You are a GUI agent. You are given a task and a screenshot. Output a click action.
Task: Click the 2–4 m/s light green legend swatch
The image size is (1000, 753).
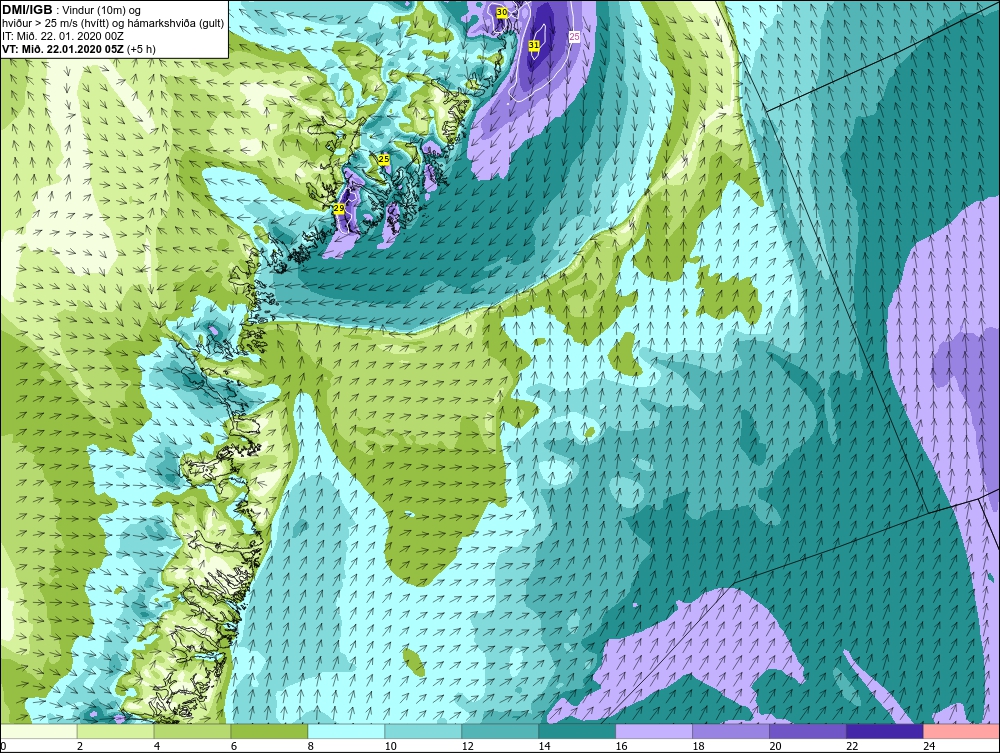(115, 731)
